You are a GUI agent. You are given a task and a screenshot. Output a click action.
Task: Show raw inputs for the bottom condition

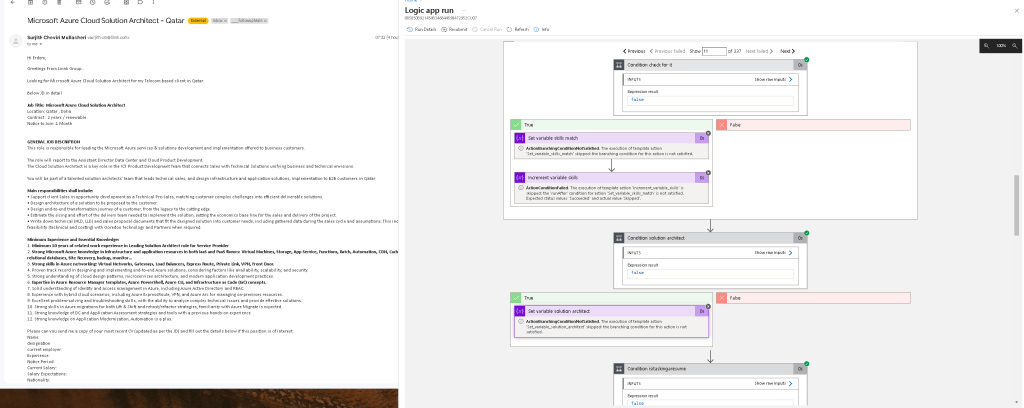click(x=773, y=383)
